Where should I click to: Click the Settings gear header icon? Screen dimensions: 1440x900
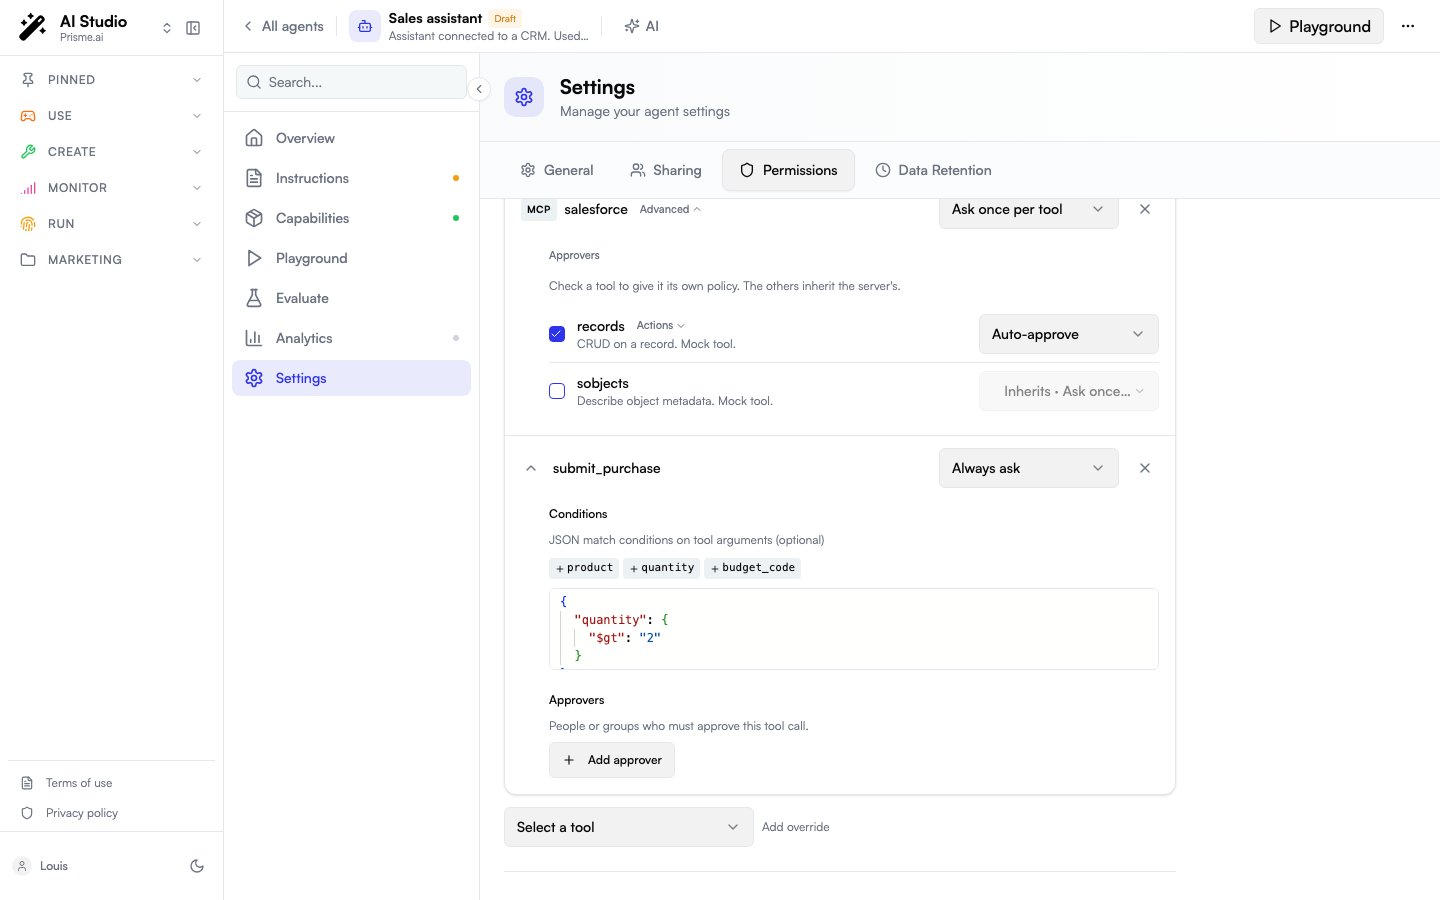[x=524, y=97]
